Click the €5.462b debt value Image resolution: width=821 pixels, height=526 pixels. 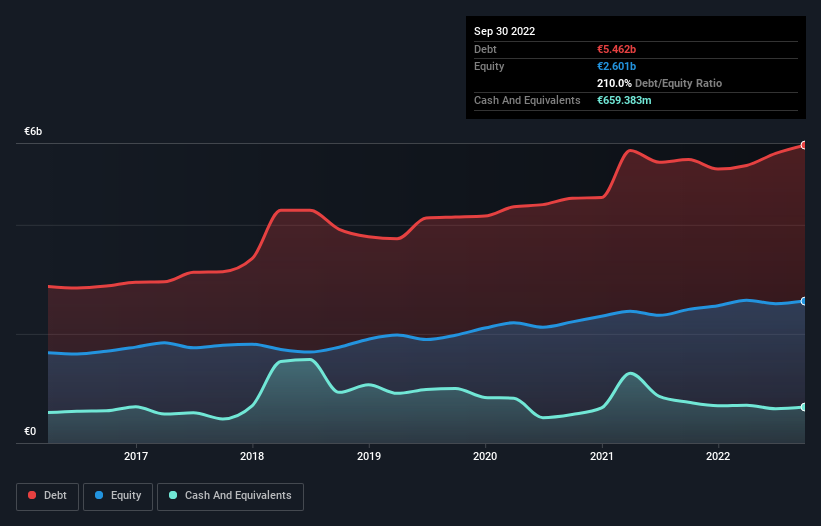coord(616,49)
